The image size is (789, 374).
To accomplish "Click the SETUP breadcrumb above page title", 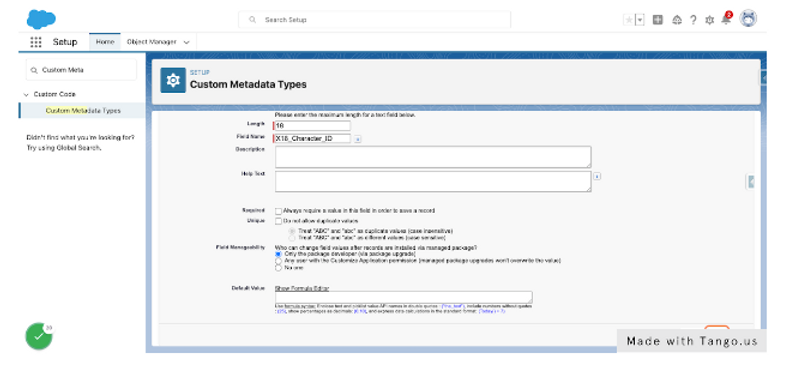I will click(200, 72).
